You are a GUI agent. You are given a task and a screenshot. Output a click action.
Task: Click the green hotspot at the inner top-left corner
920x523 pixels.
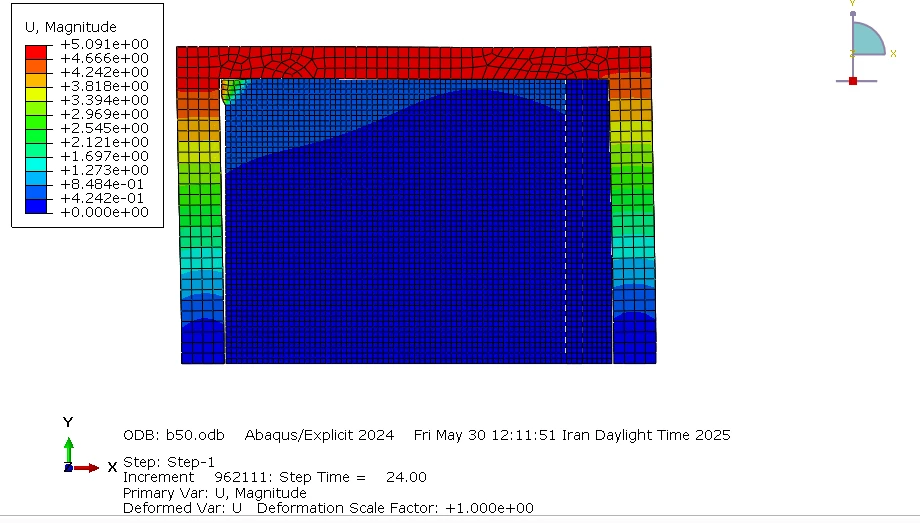tap(231, 90)
